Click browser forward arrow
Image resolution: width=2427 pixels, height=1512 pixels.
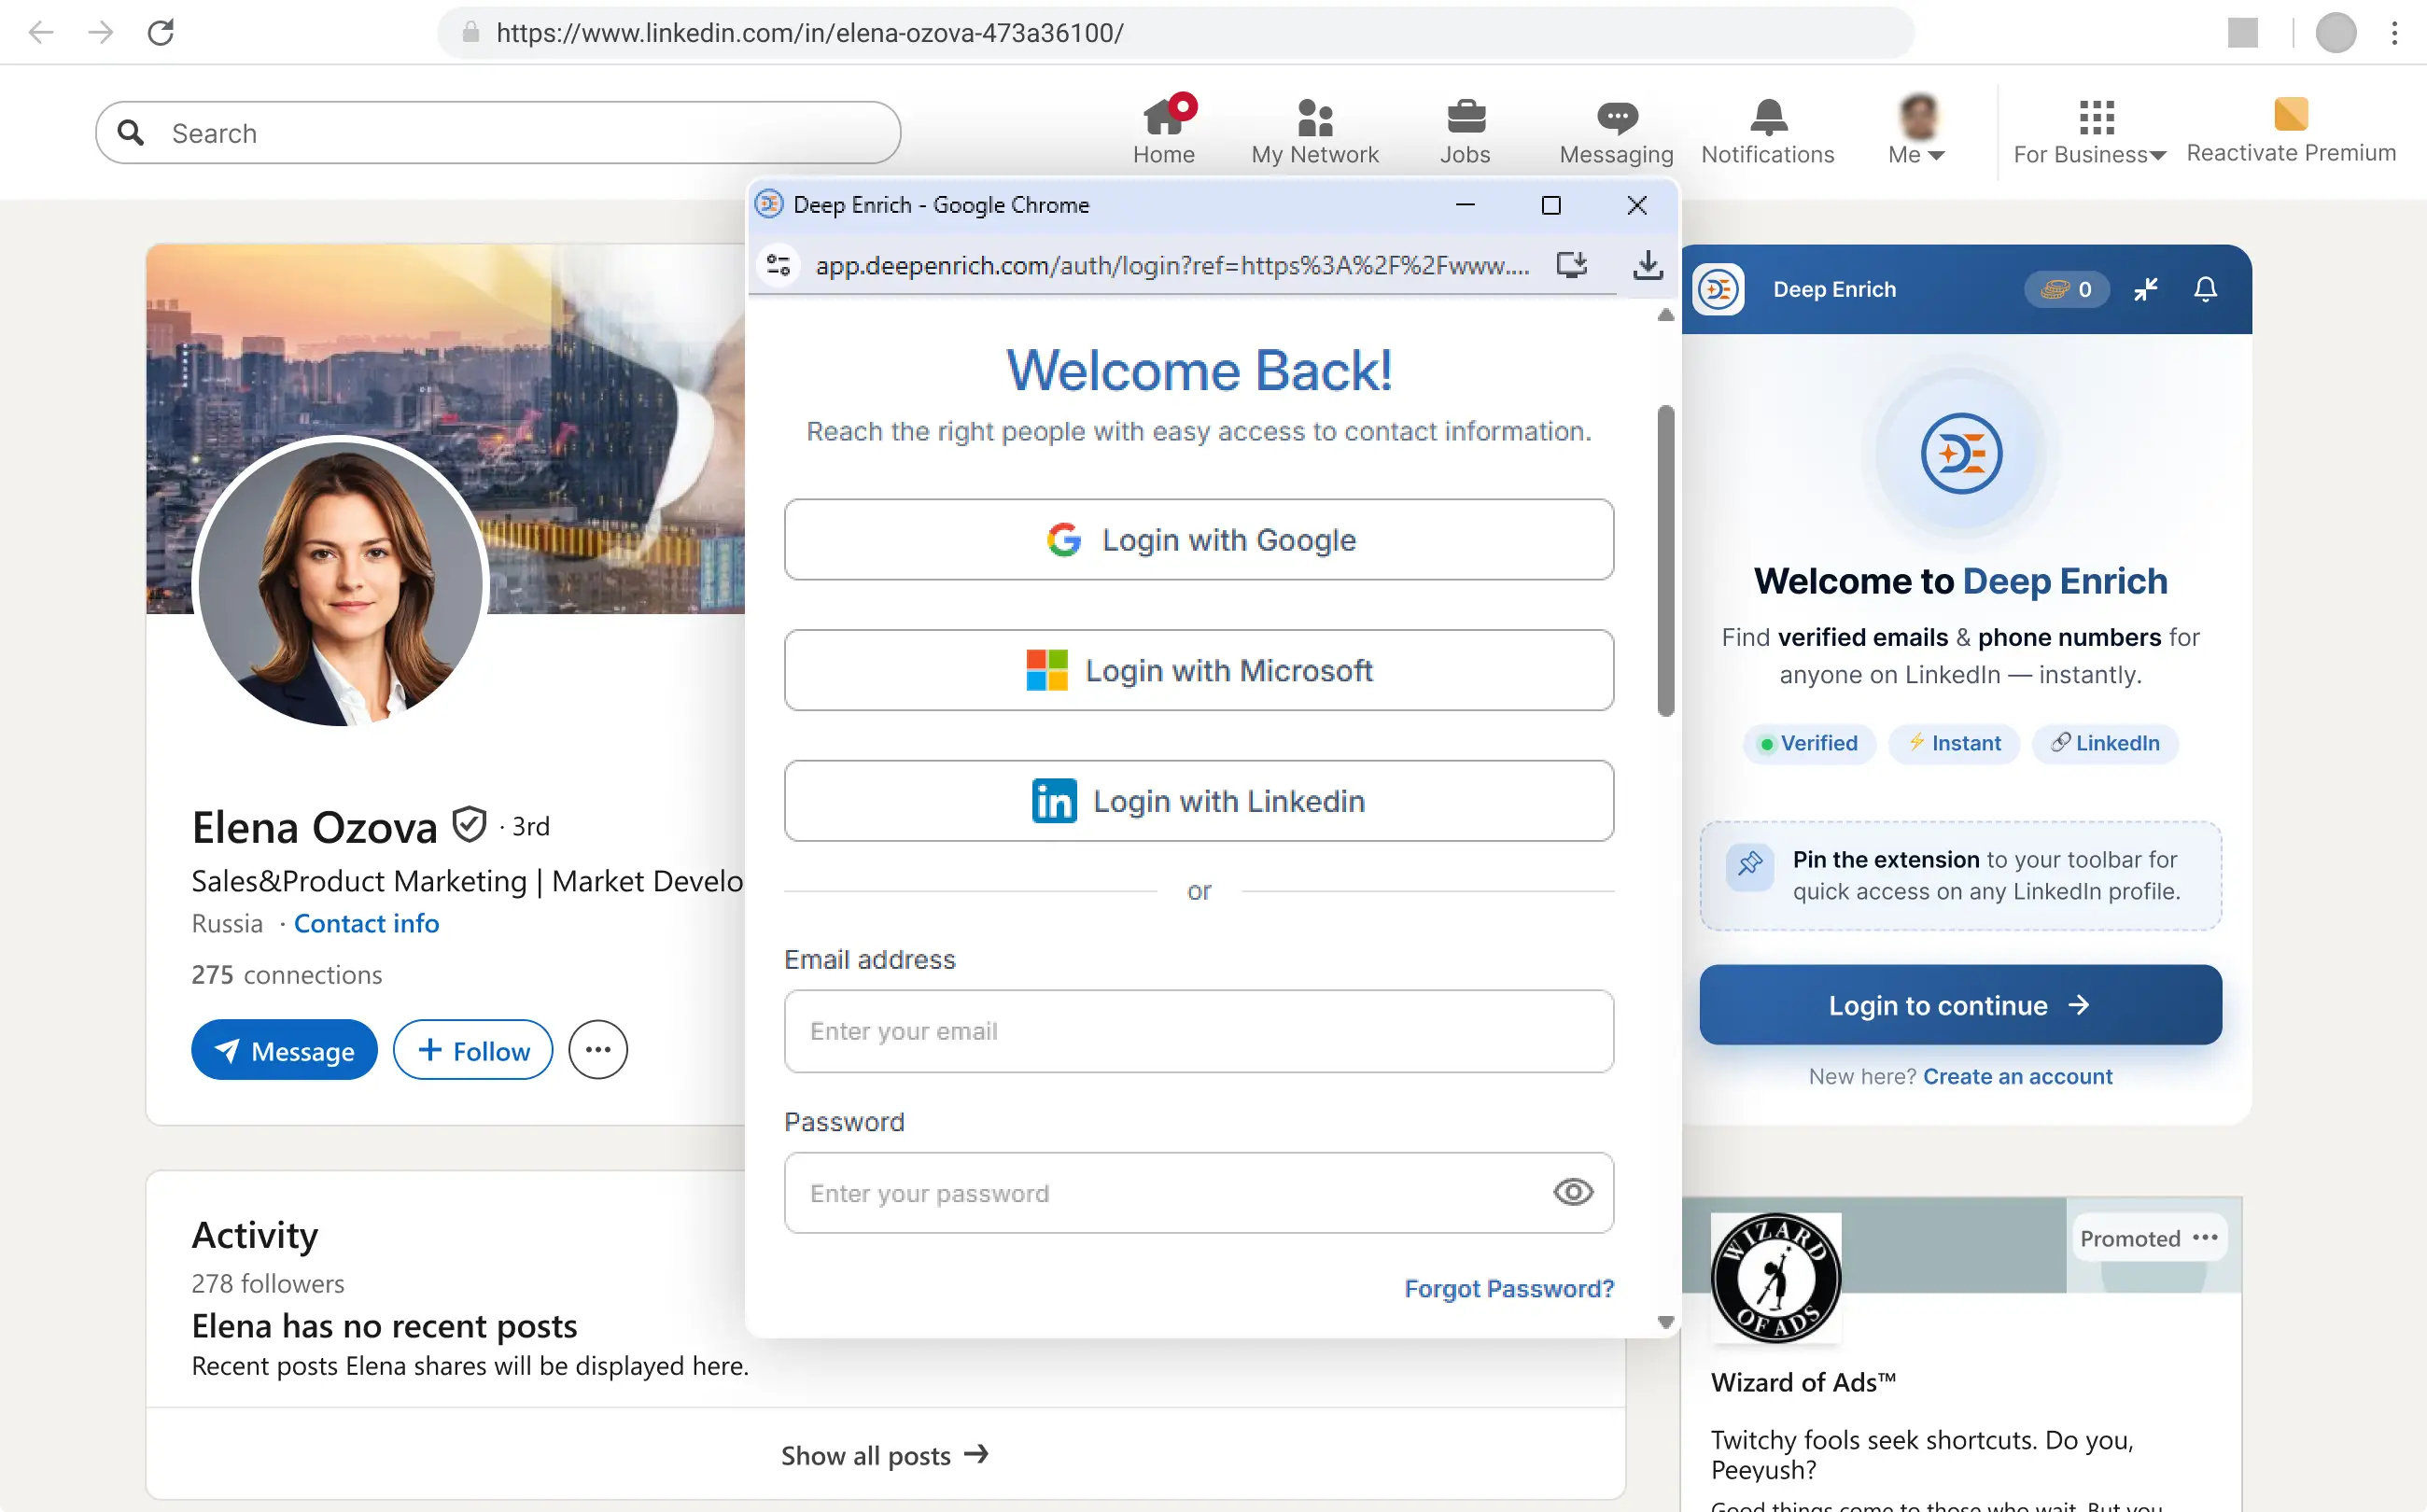[101, 33]
